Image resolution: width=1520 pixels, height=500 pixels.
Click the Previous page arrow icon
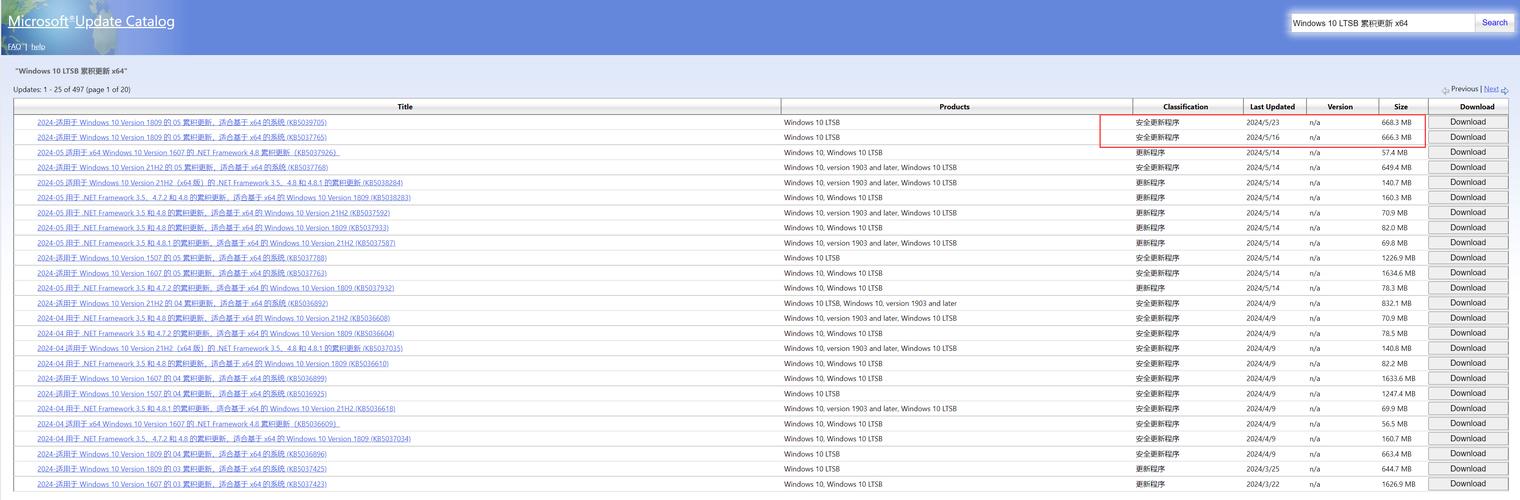(x=1445, y=90)
